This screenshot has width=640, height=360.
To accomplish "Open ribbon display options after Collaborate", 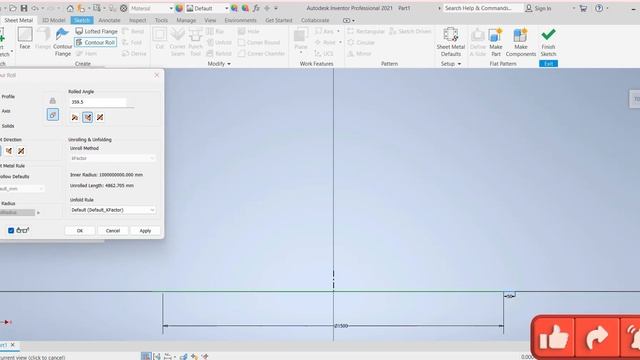I will coord(349,20).
